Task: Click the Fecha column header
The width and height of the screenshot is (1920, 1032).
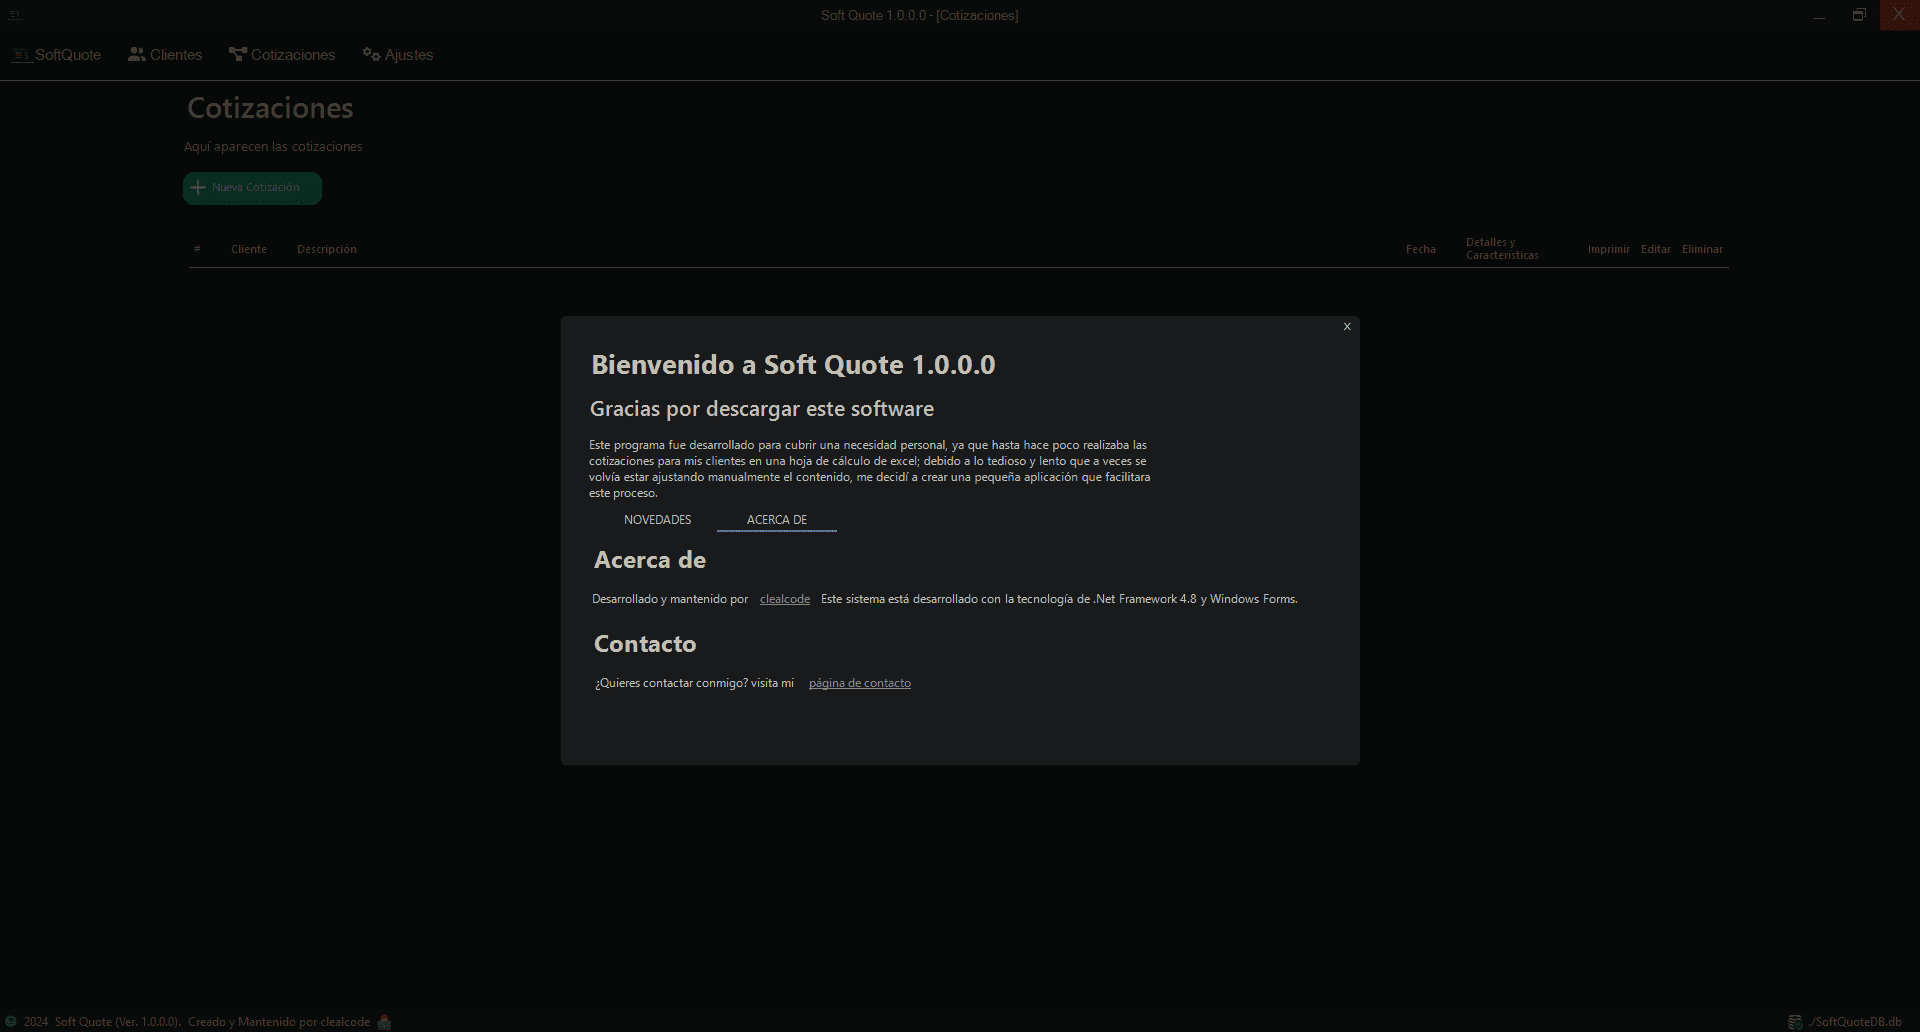Action: pos(1421,249)
